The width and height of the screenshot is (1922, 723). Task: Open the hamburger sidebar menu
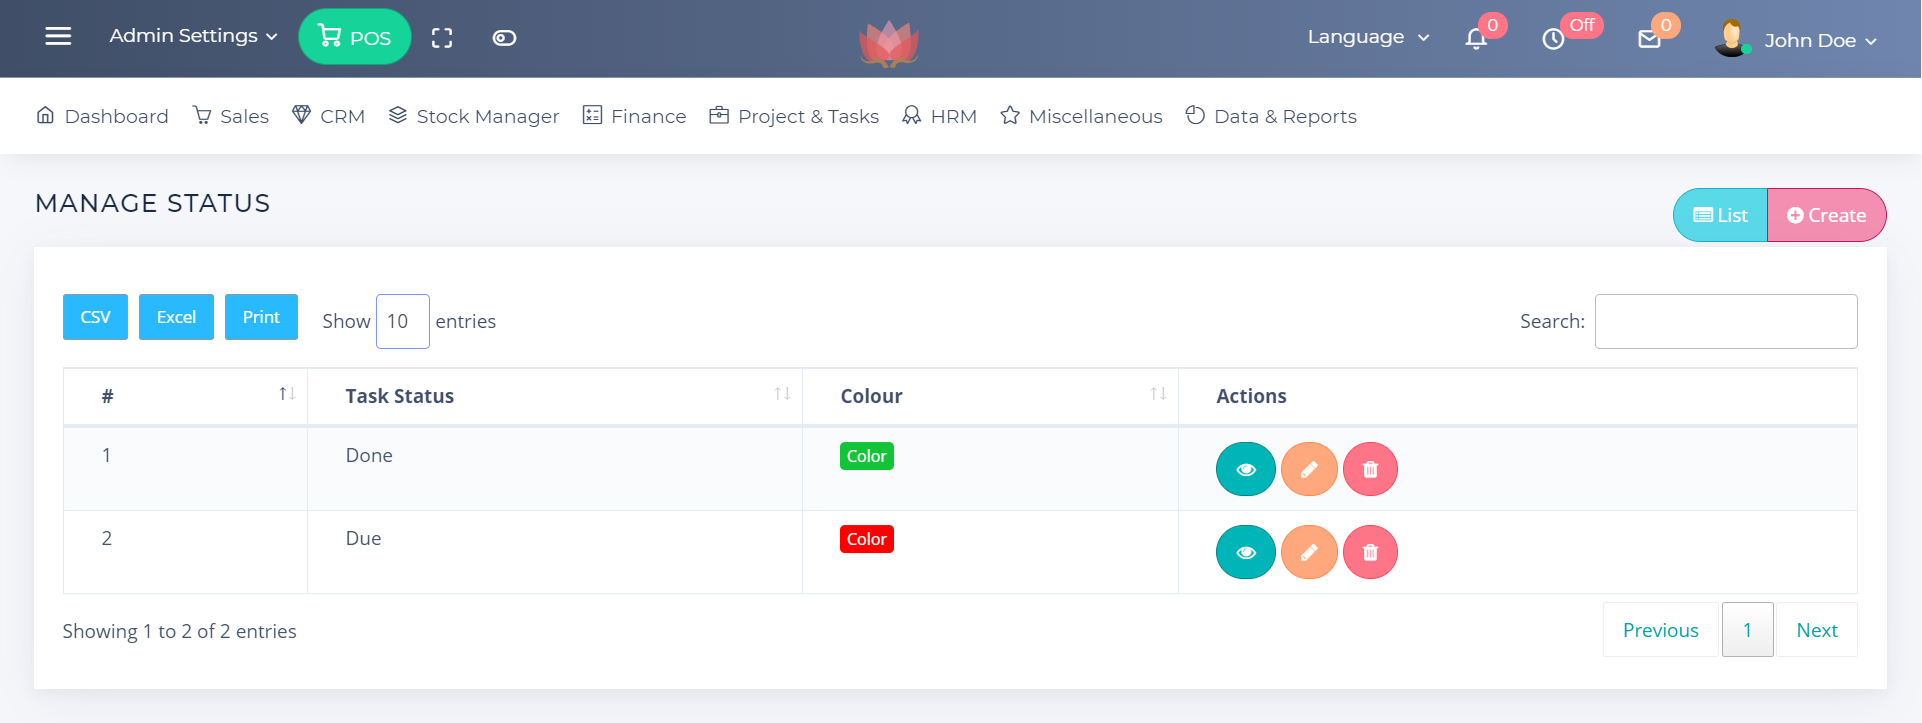coord(58,37)
